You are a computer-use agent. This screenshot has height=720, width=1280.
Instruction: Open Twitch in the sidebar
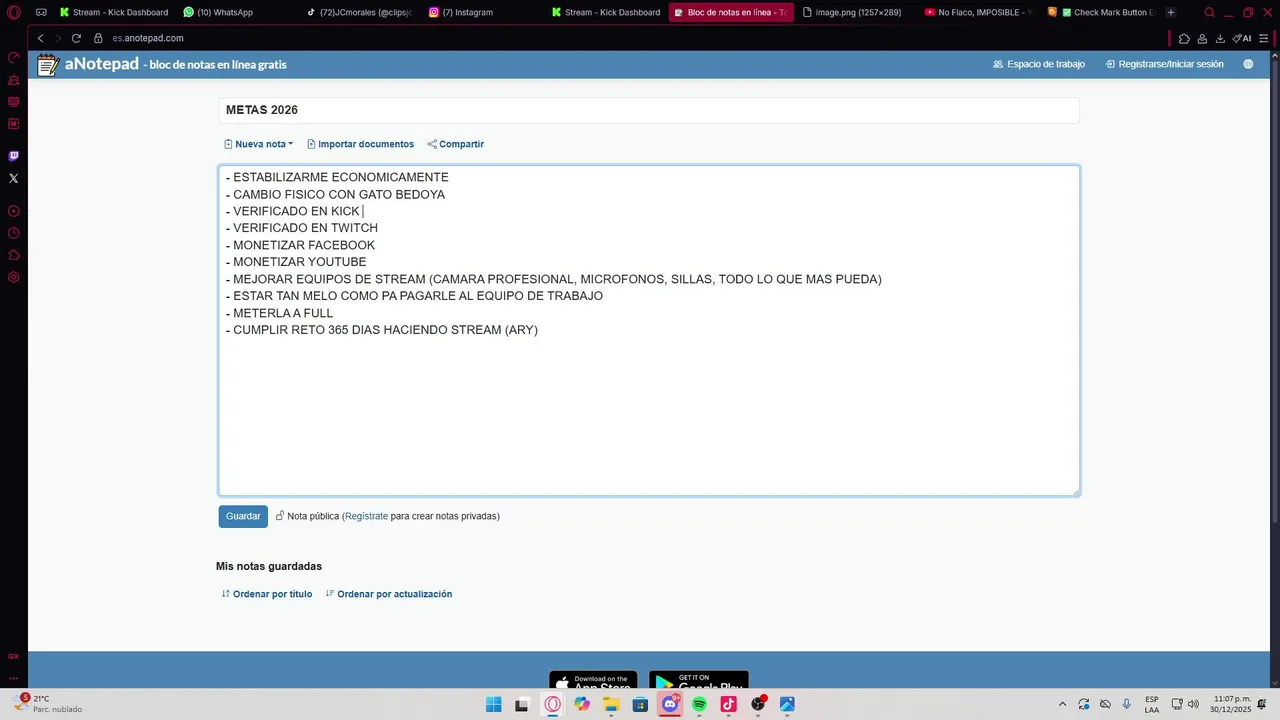click(x=13, y=156)
